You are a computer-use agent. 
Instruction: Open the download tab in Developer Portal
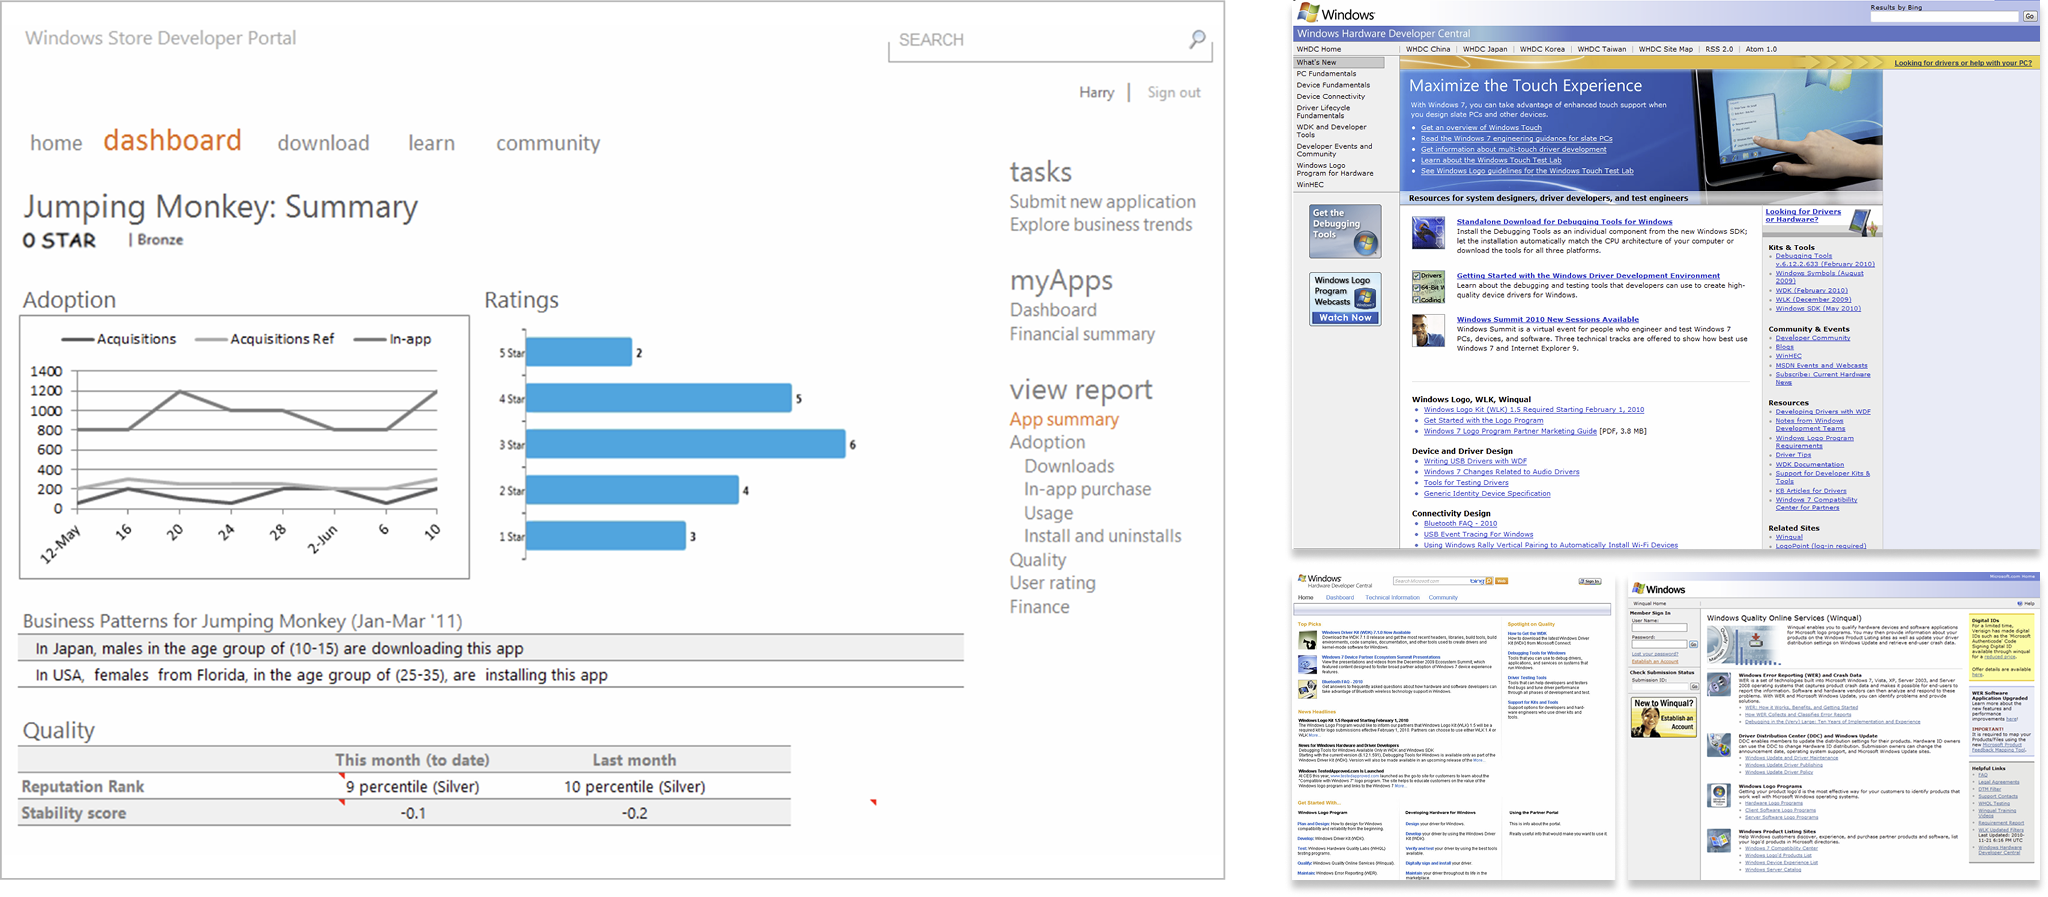[323, 143]
